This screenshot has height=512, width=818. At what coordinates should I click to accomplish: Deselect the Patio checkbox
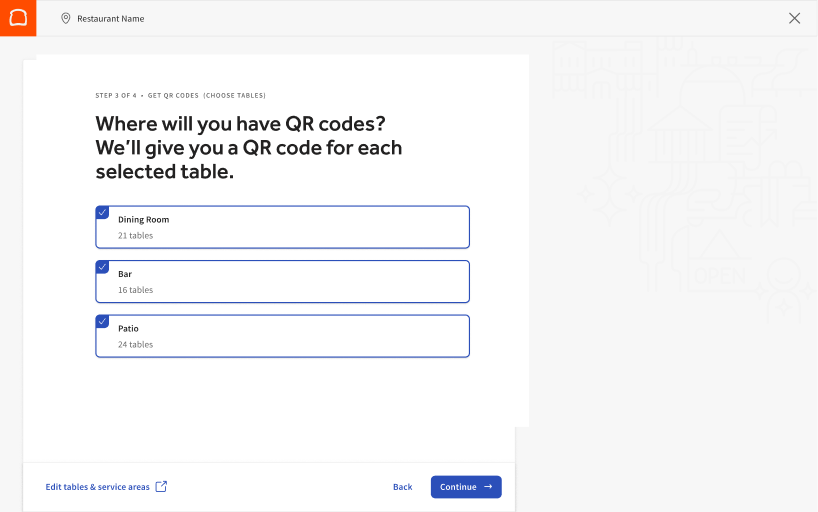[x=103, y=321]
